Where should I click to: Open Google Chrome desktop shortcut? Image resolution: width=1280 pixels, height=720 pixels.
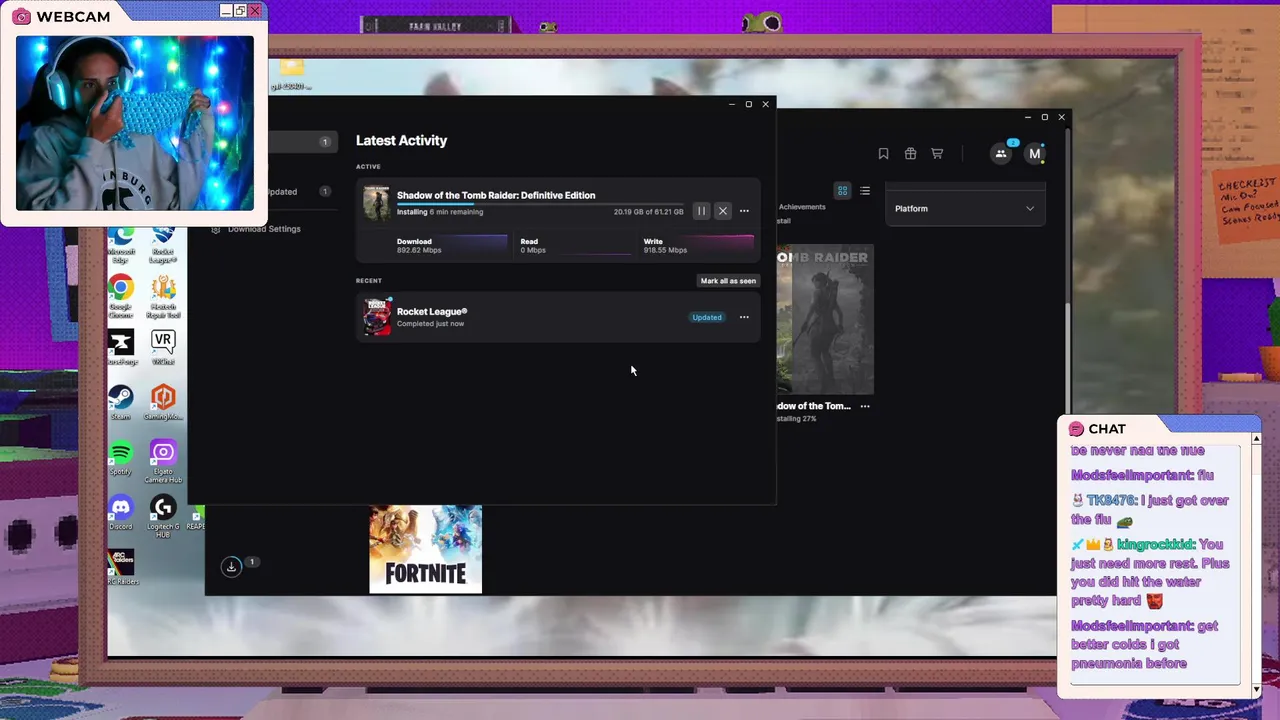[121, 293]
